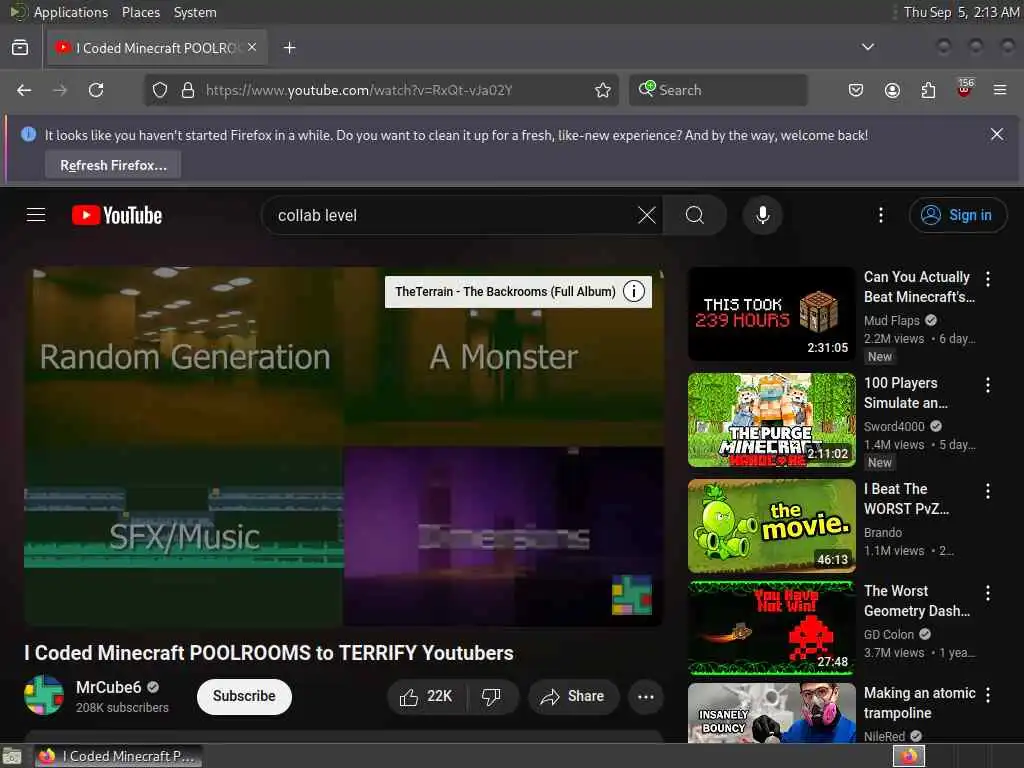This screenshot has width=1024, height=768.
Task: Open 100 Players Simulate title
Action: [x=906, y=393]
